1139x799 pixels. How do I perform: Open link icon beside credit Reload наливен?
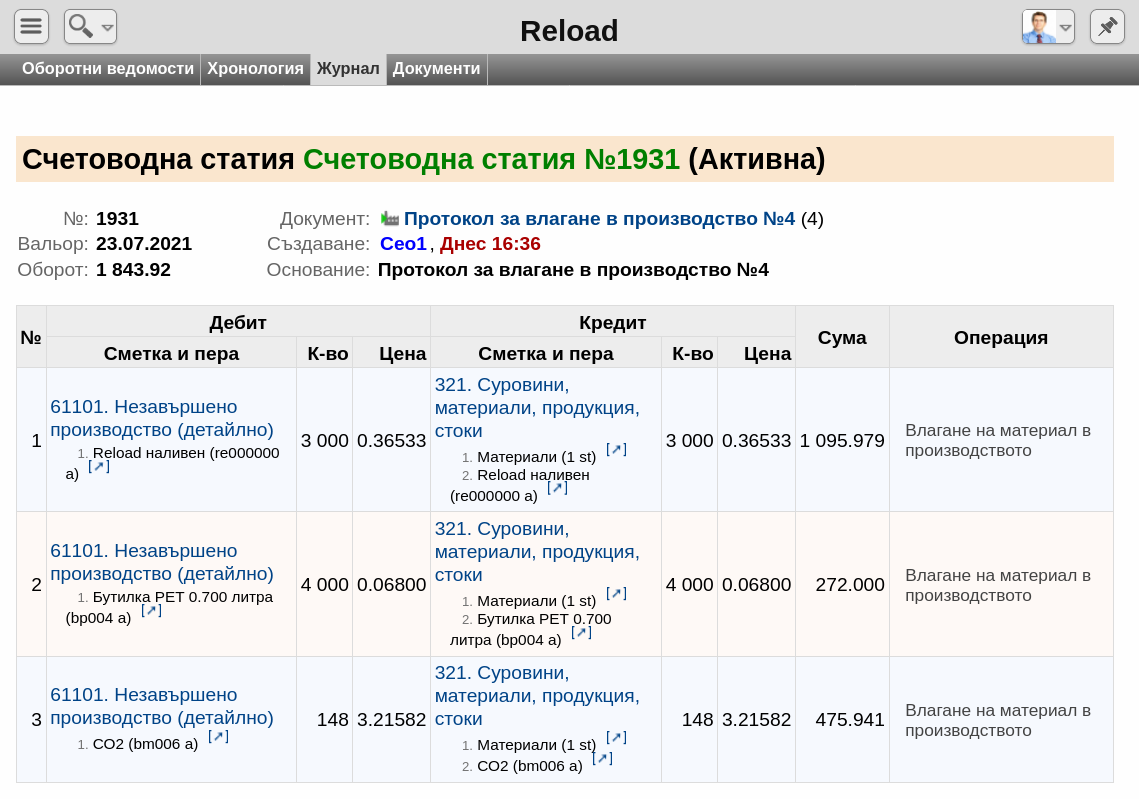click(x=557, y=487)
